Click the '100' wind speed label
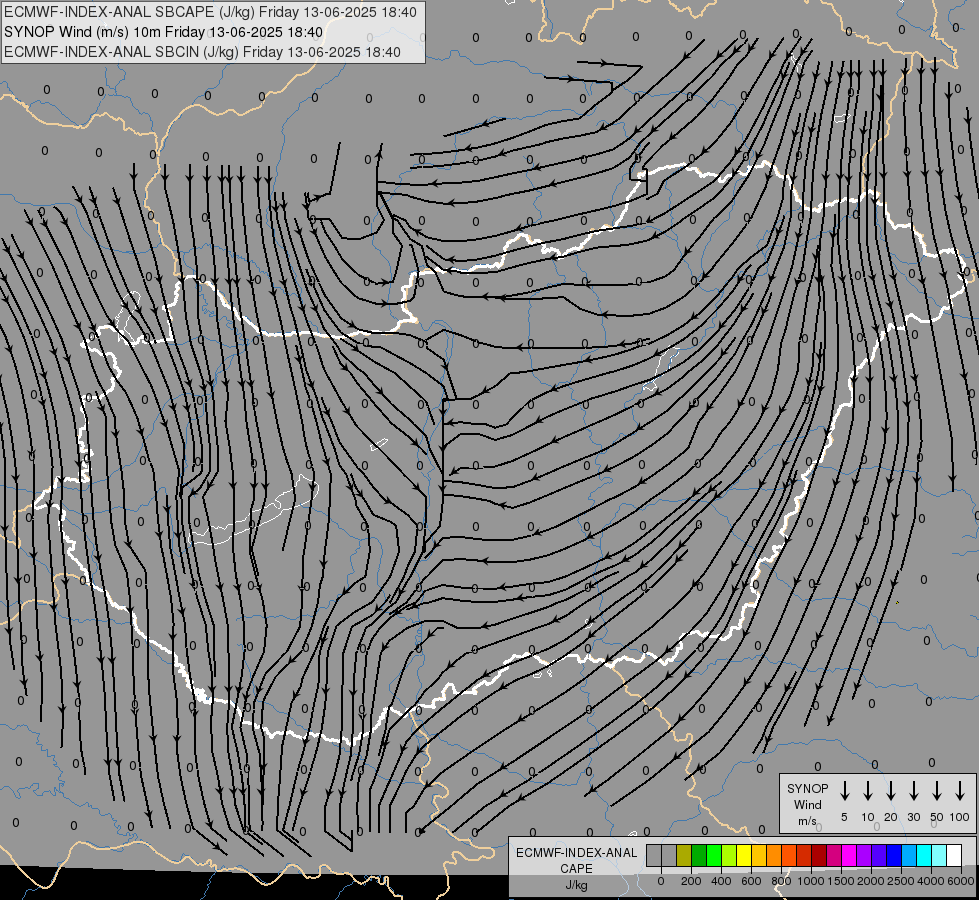This screenshot has height=900, width=979. [x=960, y=817]
